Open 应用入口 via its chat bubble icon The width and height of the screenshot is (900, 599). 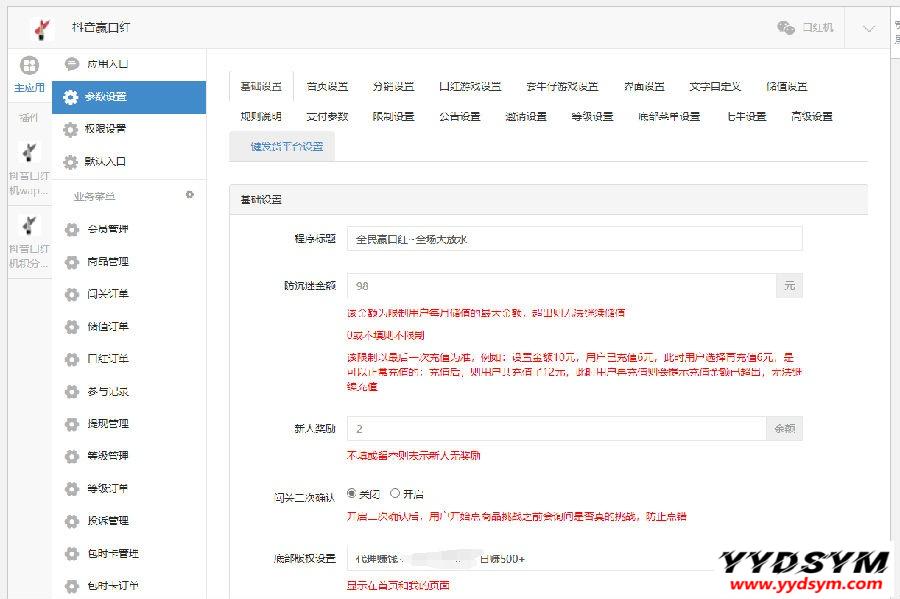click(x=72, y=64)
